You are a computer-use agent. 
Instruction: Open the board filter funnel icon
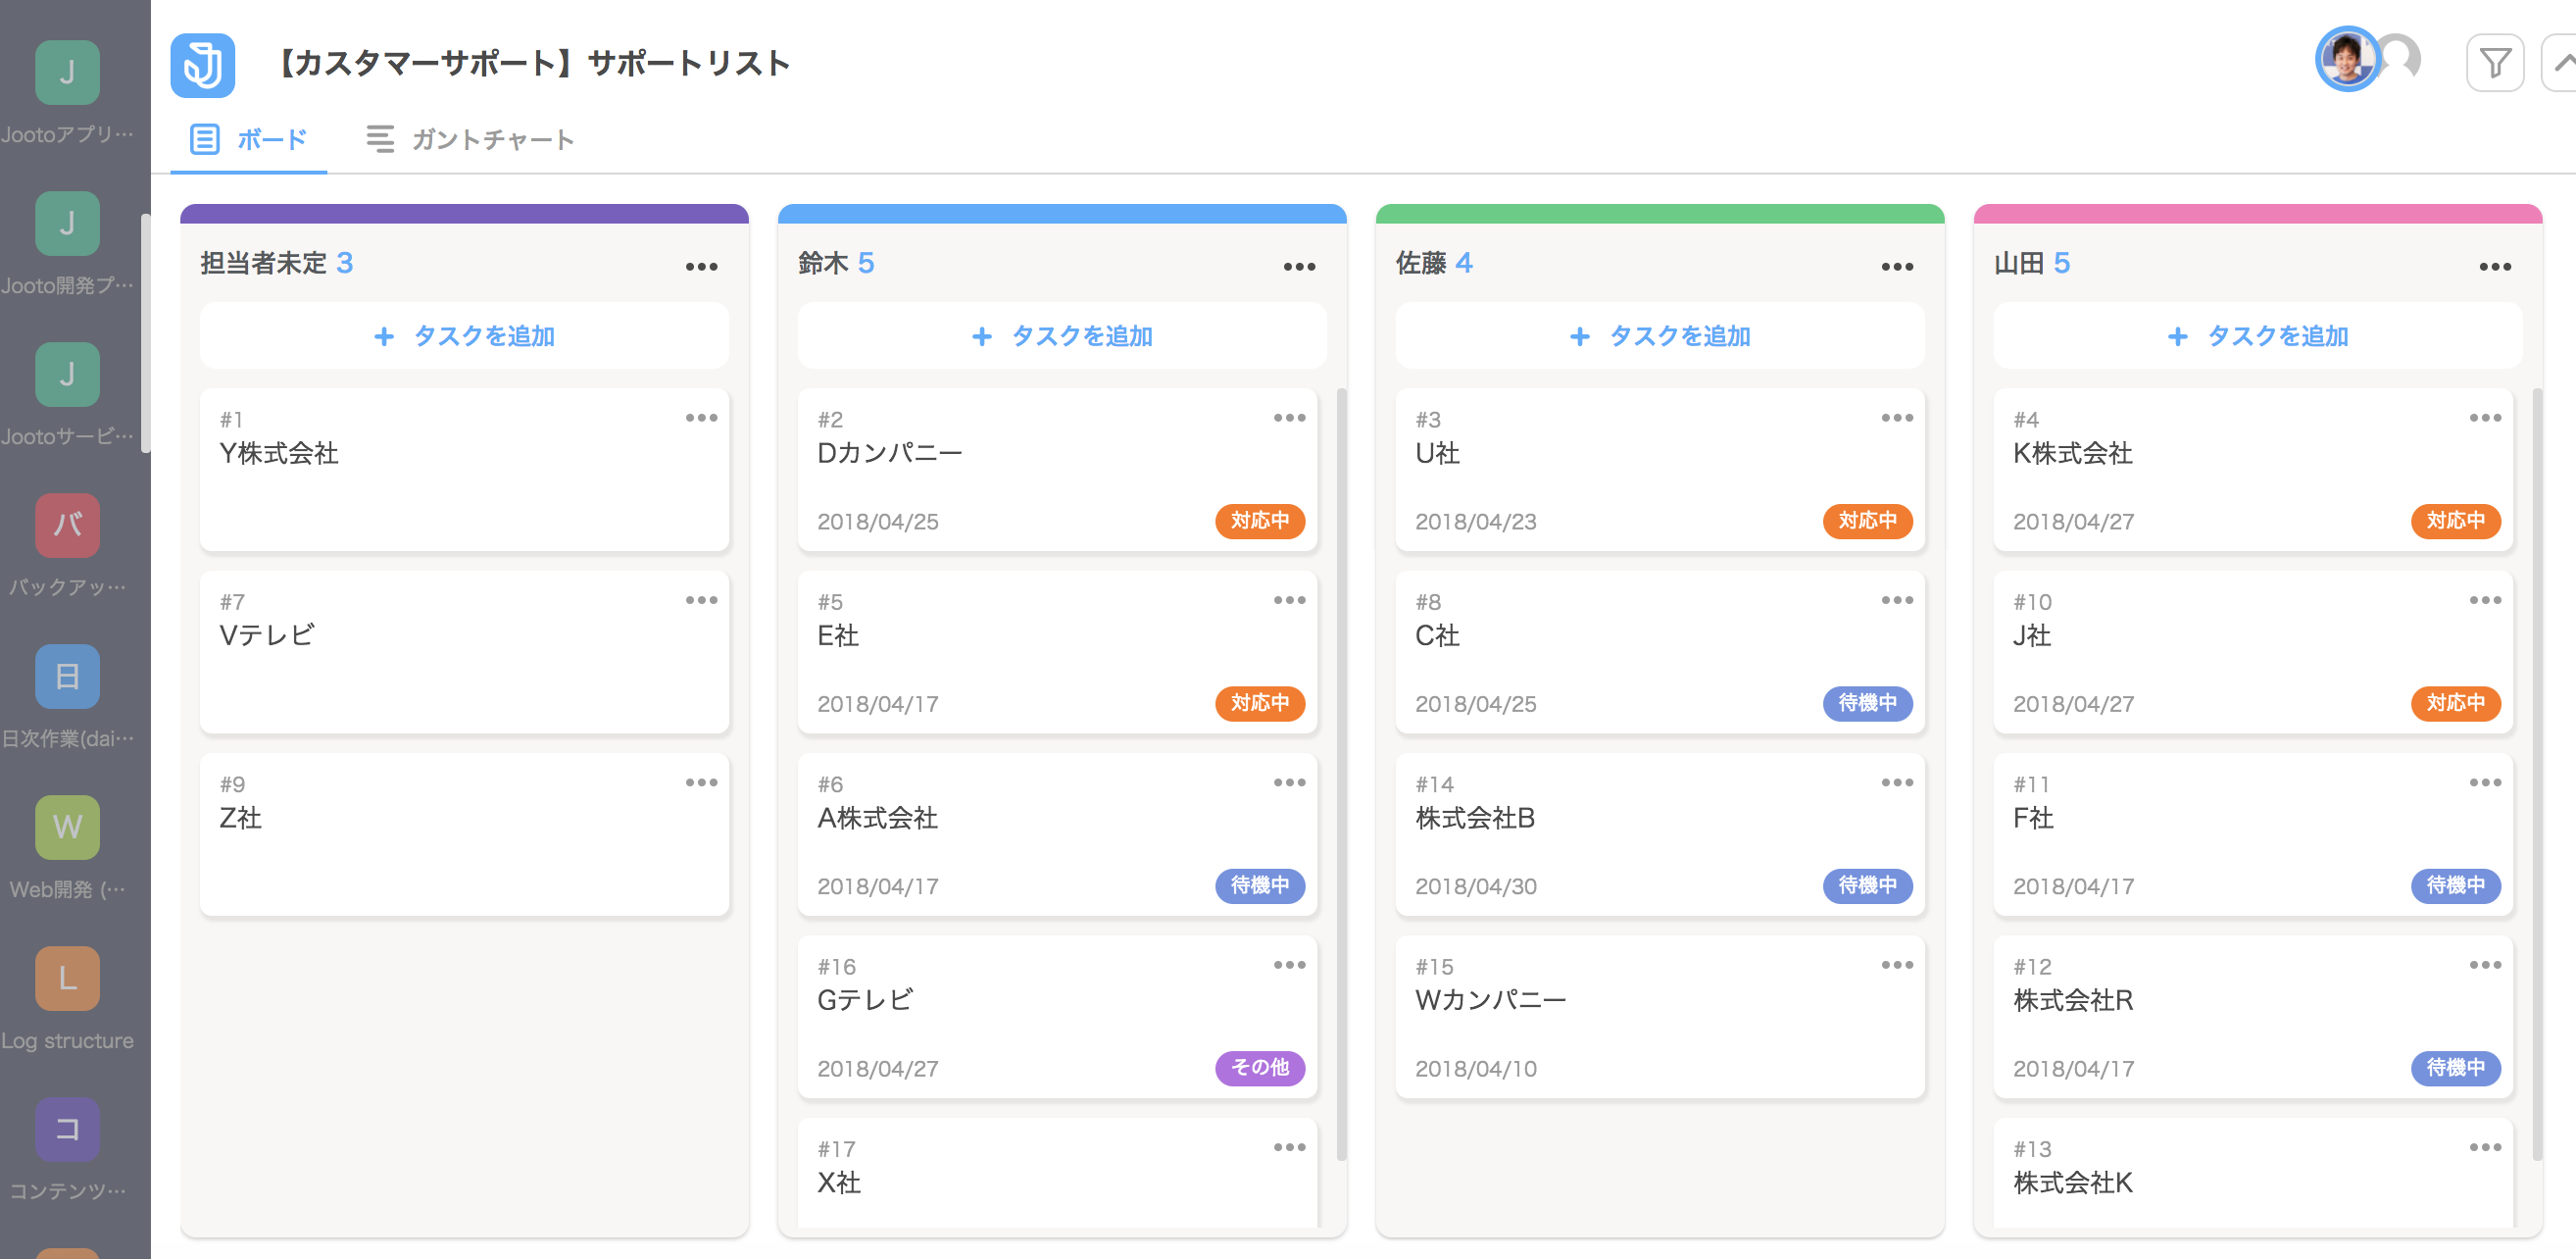2495,63
